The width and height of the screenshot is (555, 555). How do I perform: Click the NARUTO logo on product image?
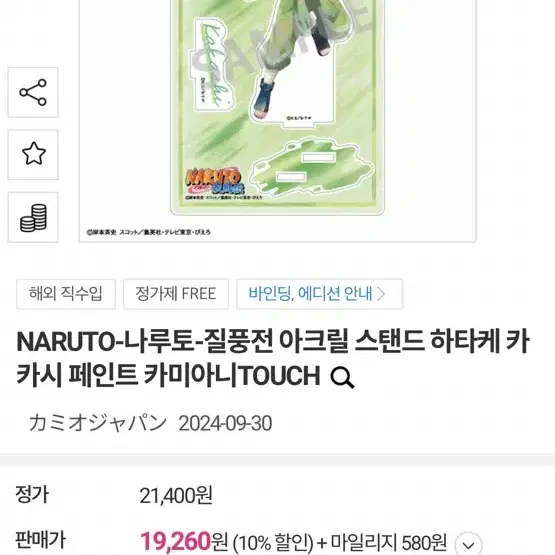click(x=215, y=182)
